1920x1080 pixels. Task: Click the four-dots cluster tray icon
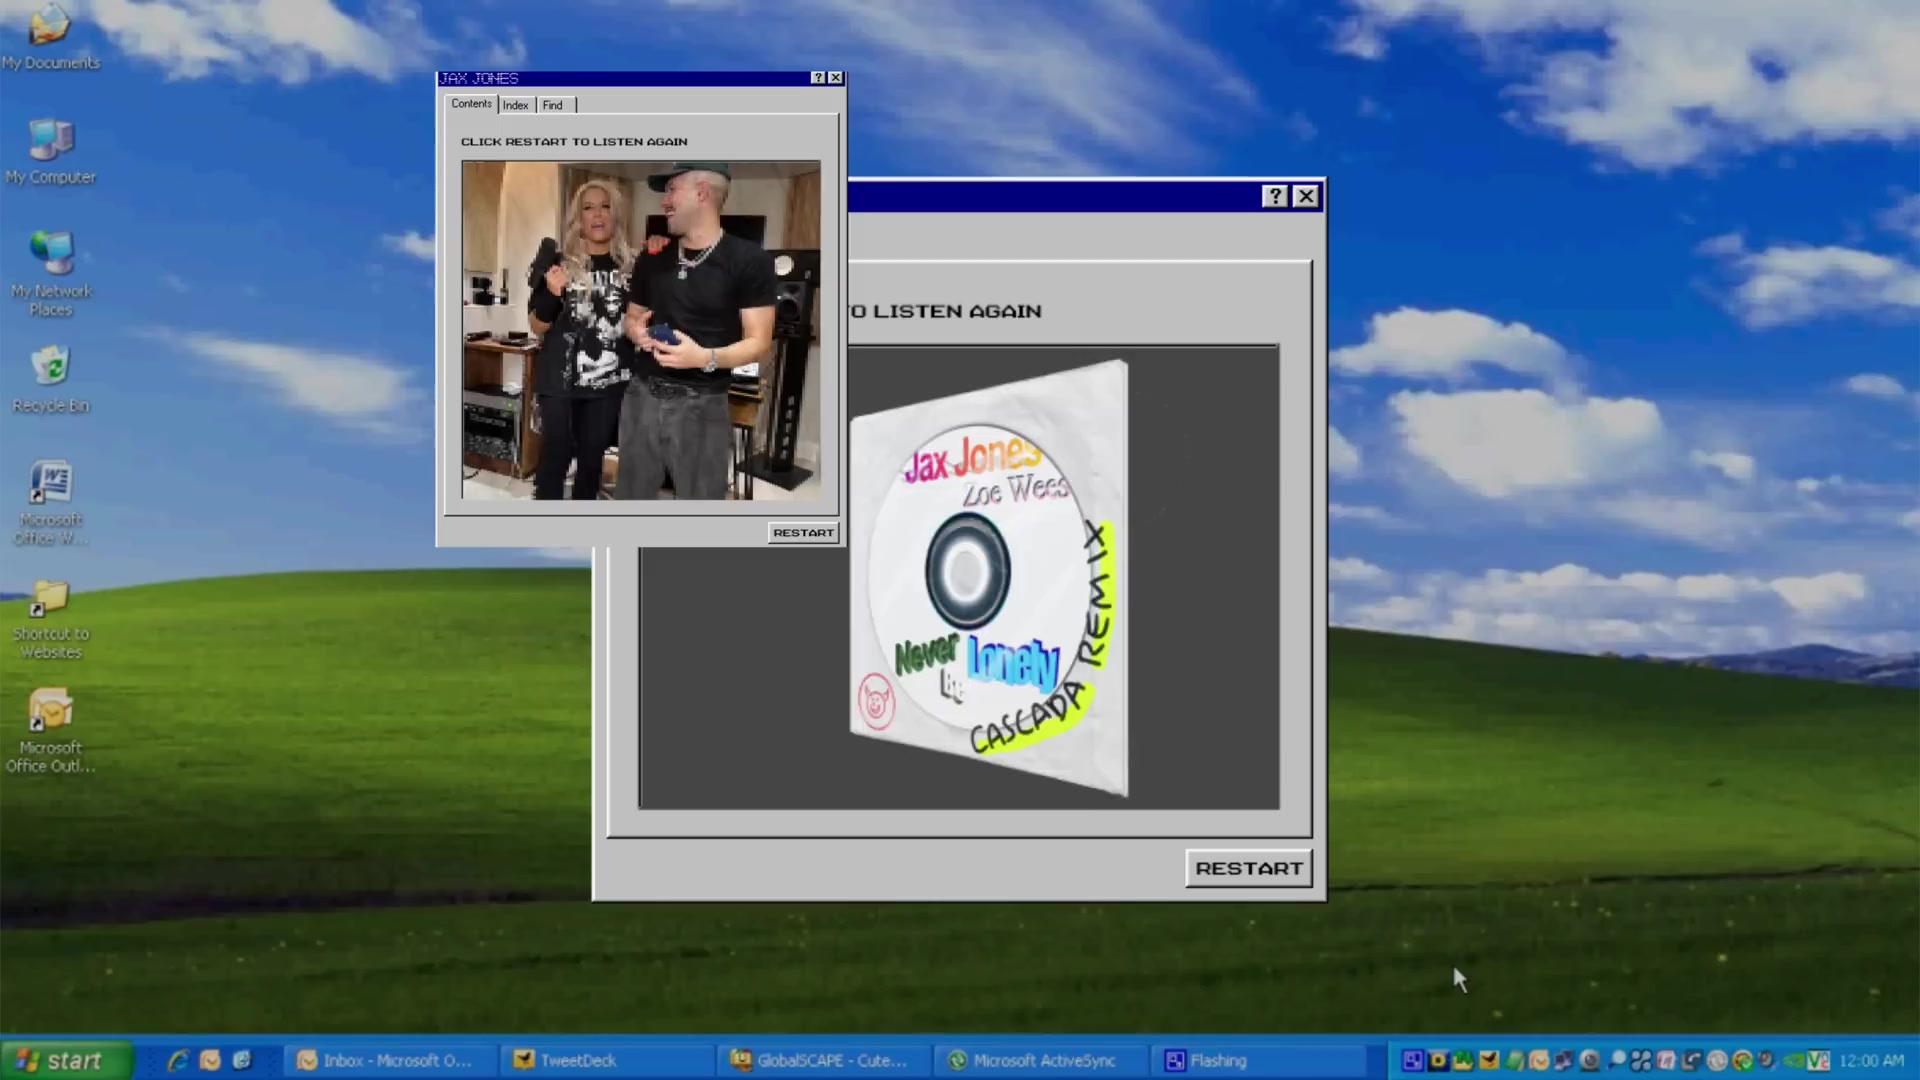coord(1641,1060)
